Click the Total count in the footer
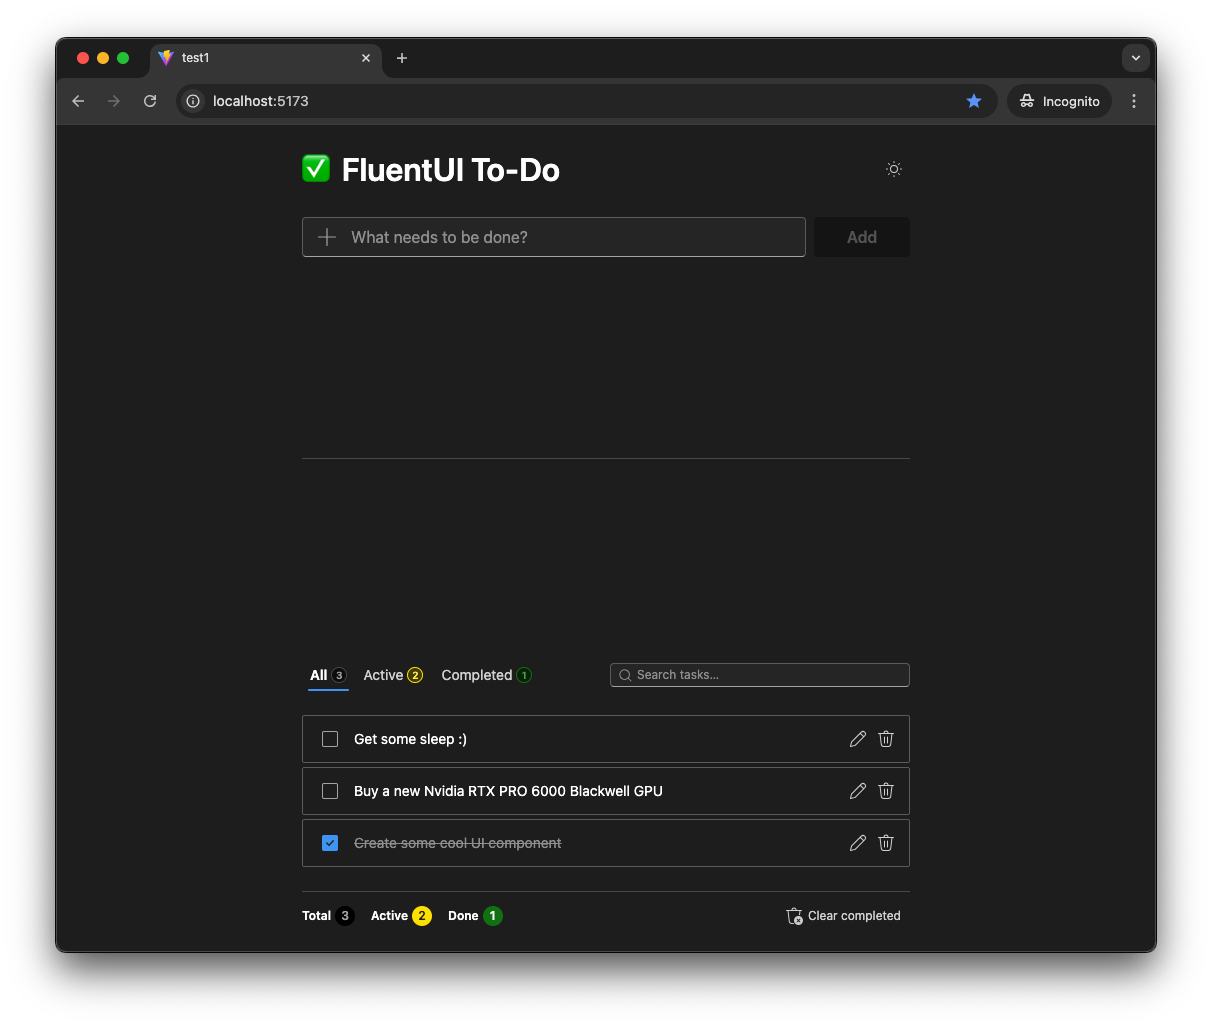1212x1026 pixels. (345, 916)
